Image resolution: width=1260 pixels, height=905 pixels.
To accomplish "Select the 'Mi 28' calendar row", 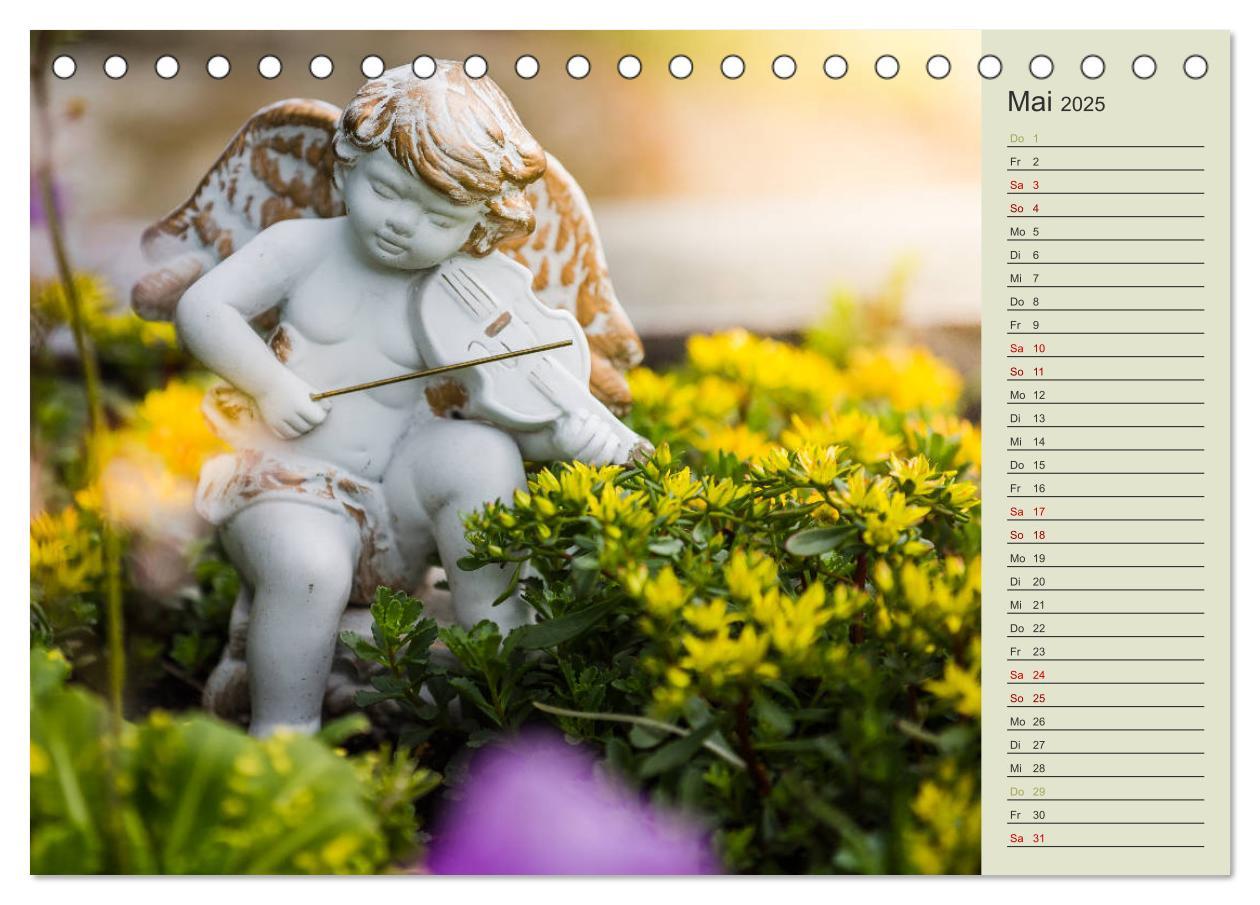I will coord(1105,768).
